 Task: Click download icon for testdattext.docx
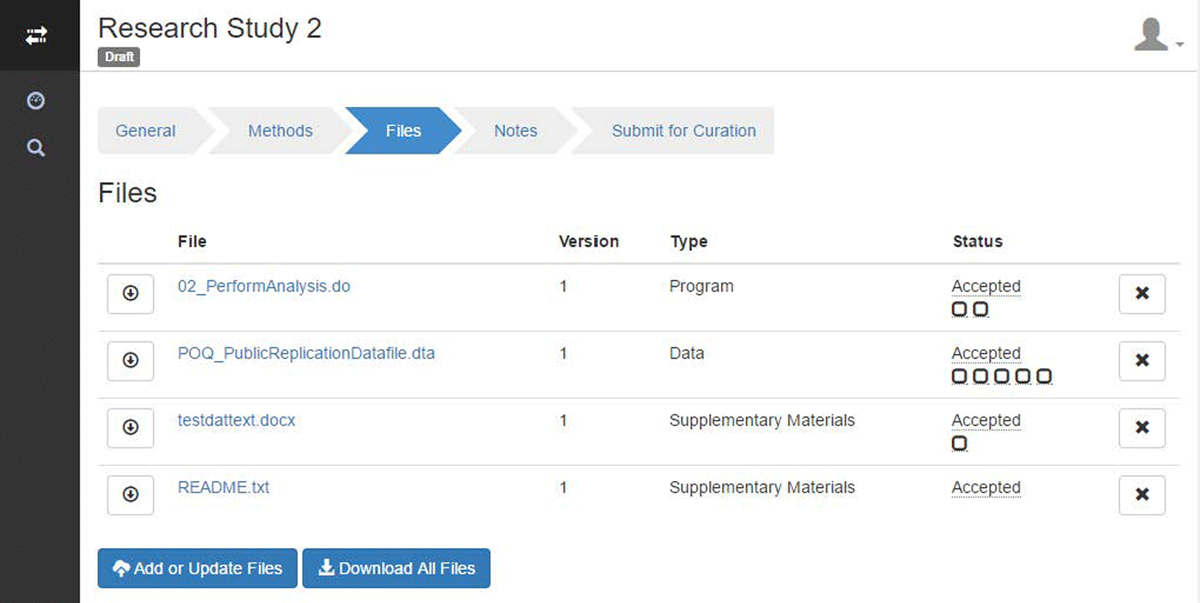pyautogui.click(x=130, y=427)
